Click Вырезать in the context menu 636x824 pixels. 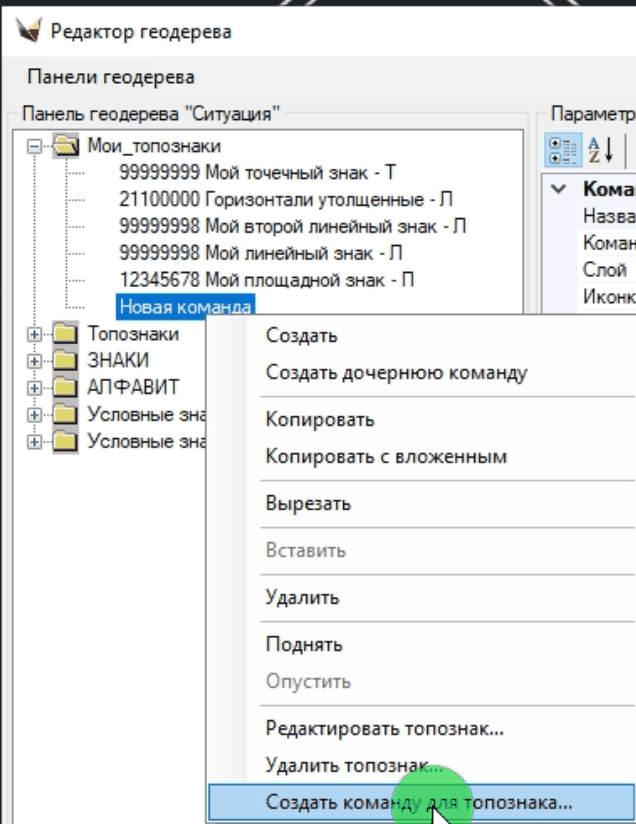point(308,503)
